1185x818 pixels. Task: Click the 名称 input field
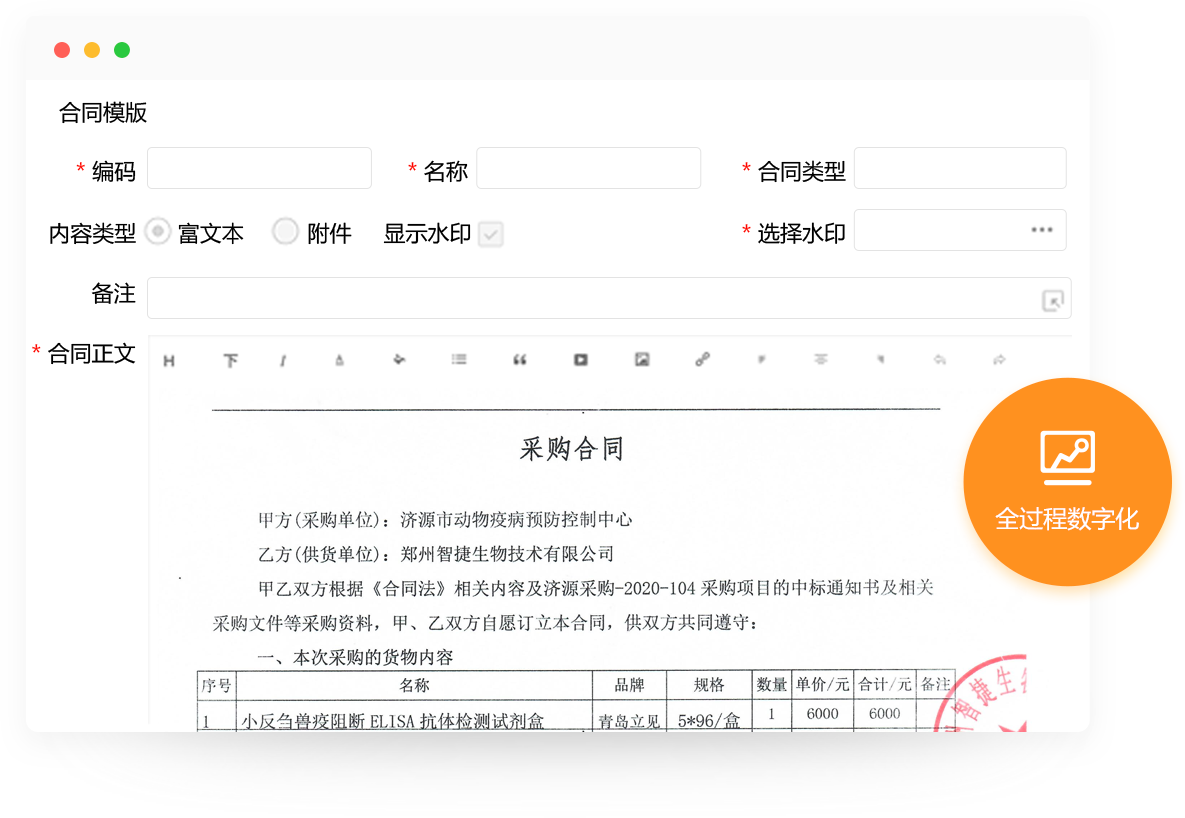click(x=588, y=169)
